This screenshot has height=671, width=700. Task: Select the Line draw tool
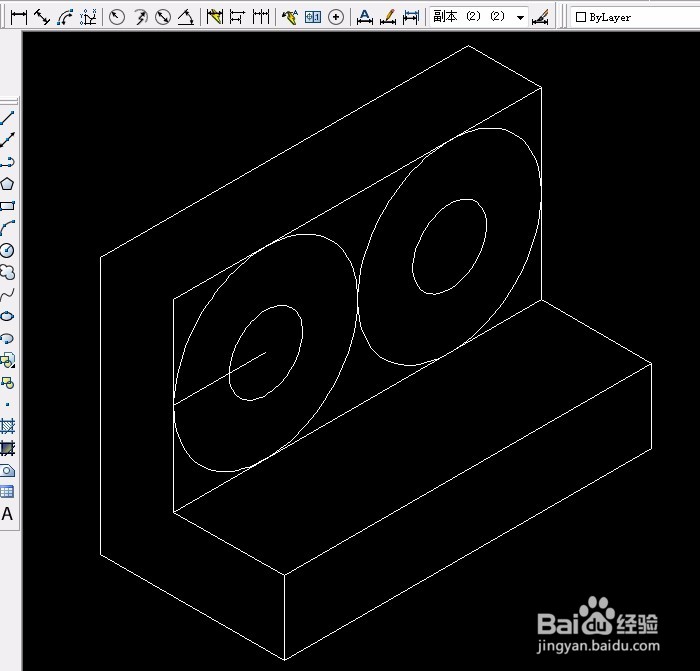tap(8, 118)
